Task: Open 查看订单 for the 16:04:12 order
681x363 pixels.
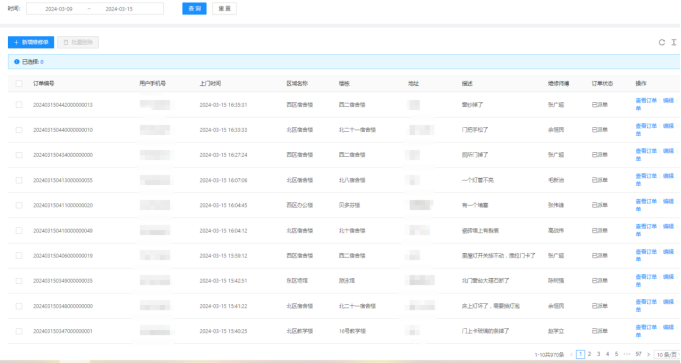Action: [x=646, y=227]
